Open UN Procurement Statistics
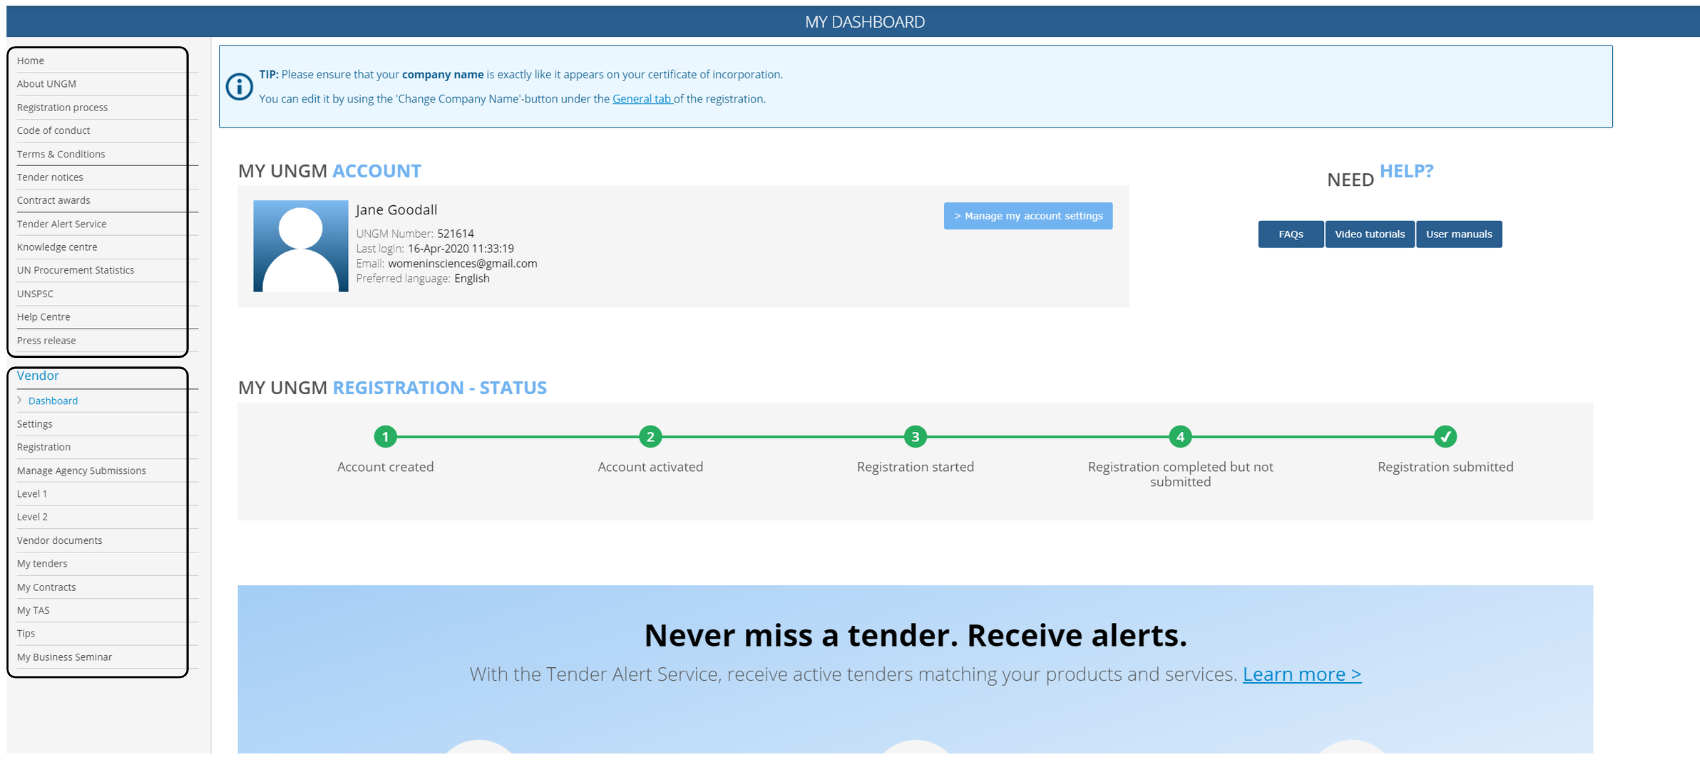Screen dimensions: 1700x775 (76, 270)
